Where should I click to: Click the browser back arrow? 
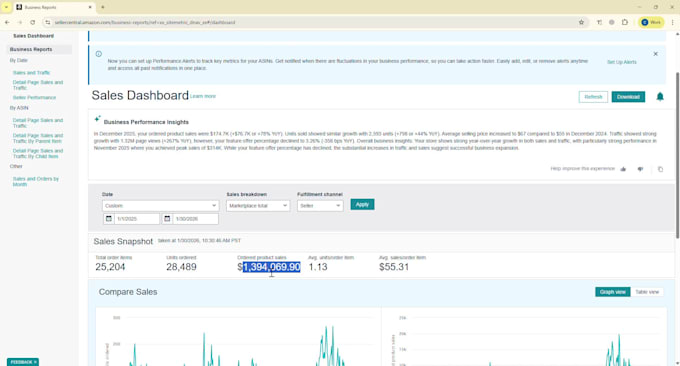point(7,22)
